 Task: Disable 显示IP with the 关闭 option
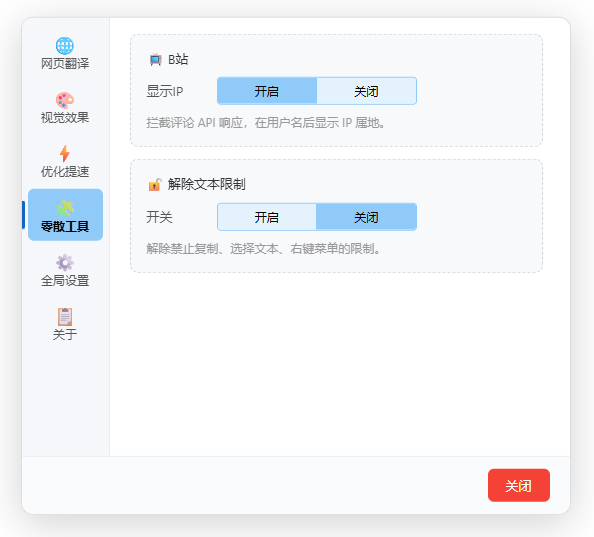[x=366, y=91]
